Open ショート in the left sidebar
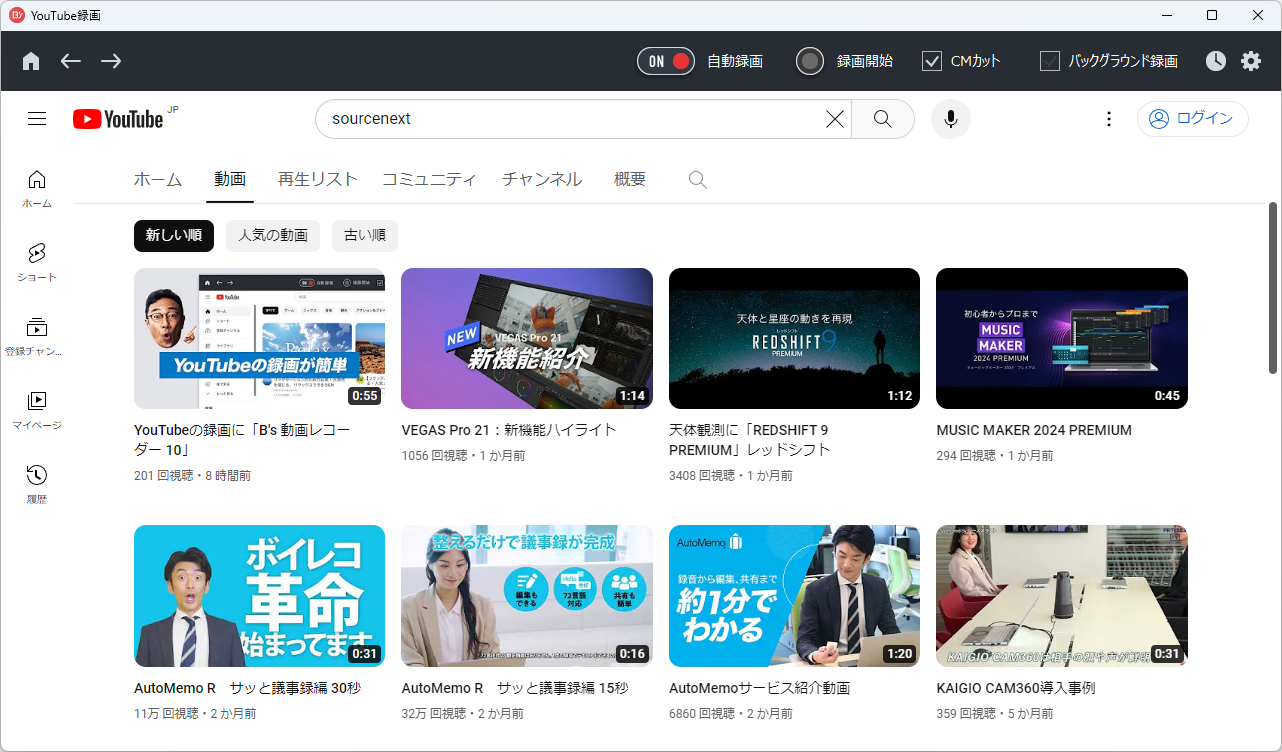Image resolution: width=1282 pixels, height=752 pixels. [37, 262]
